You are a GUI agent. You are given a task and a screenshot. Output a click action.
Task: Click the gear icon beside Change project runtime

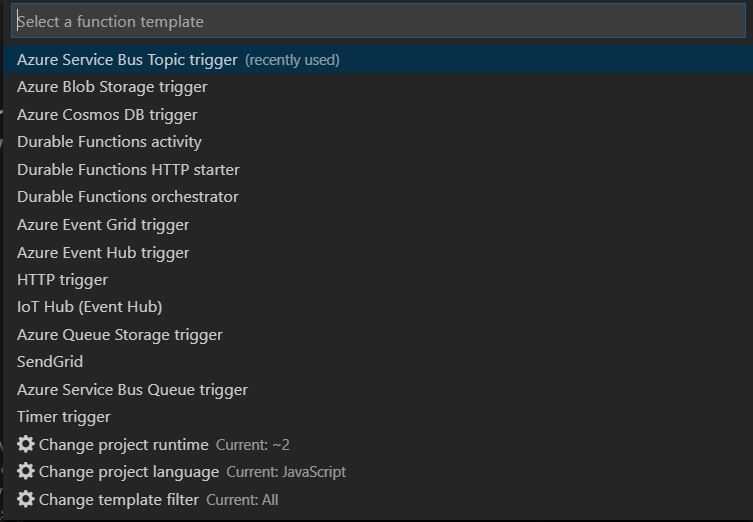(x=25, y=444)
